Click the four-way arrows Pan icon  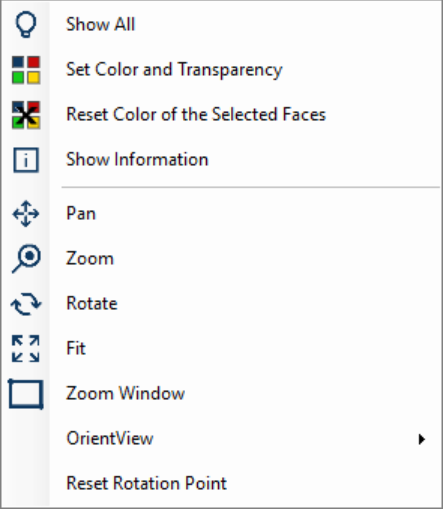coord(26,214)
